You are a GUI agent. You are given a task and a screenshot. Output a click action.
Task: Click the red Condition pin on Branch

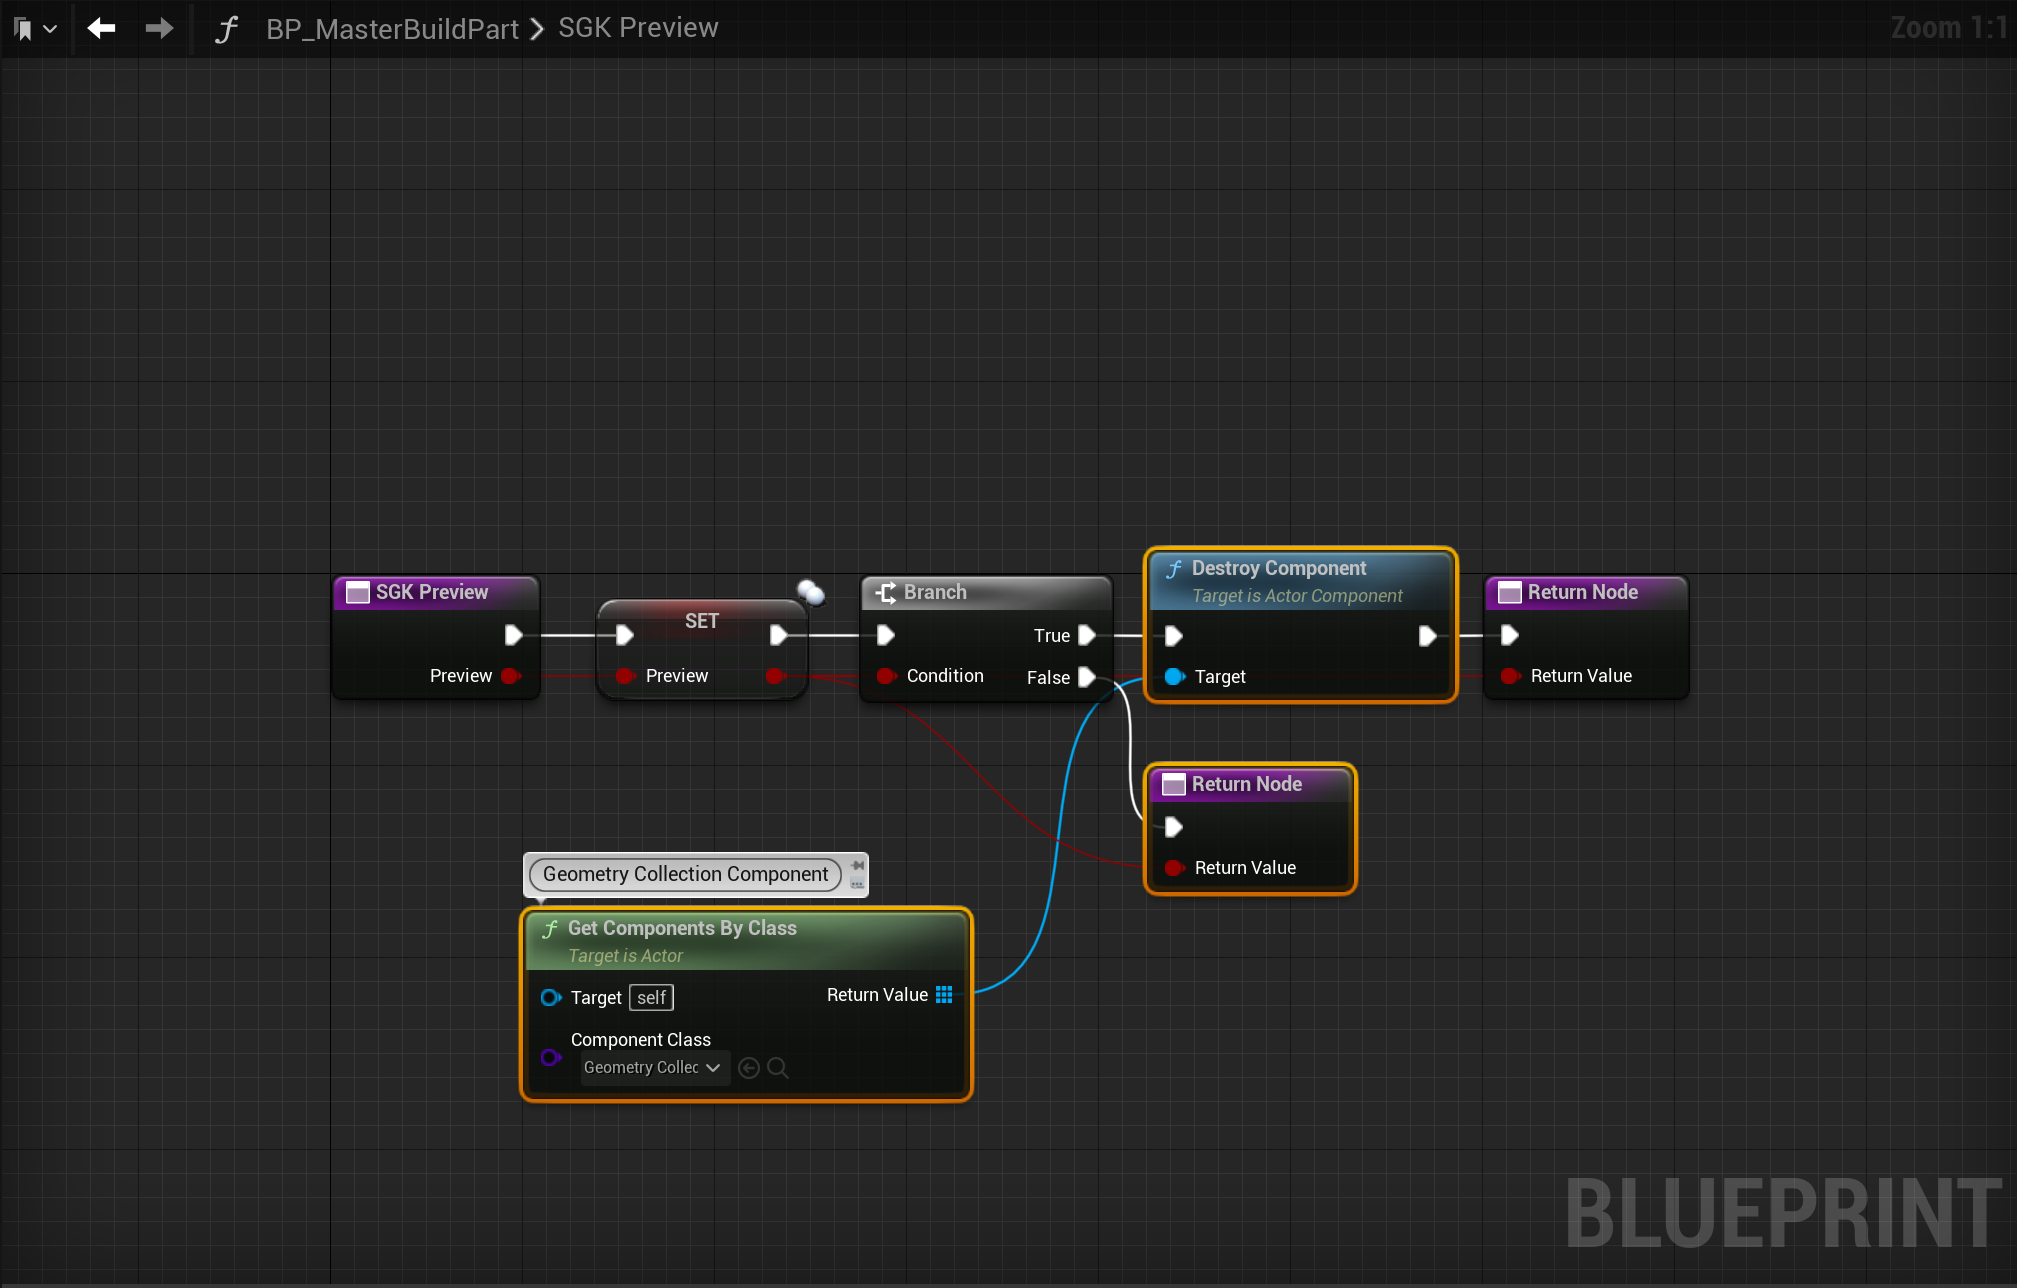[x=885, y=676]
